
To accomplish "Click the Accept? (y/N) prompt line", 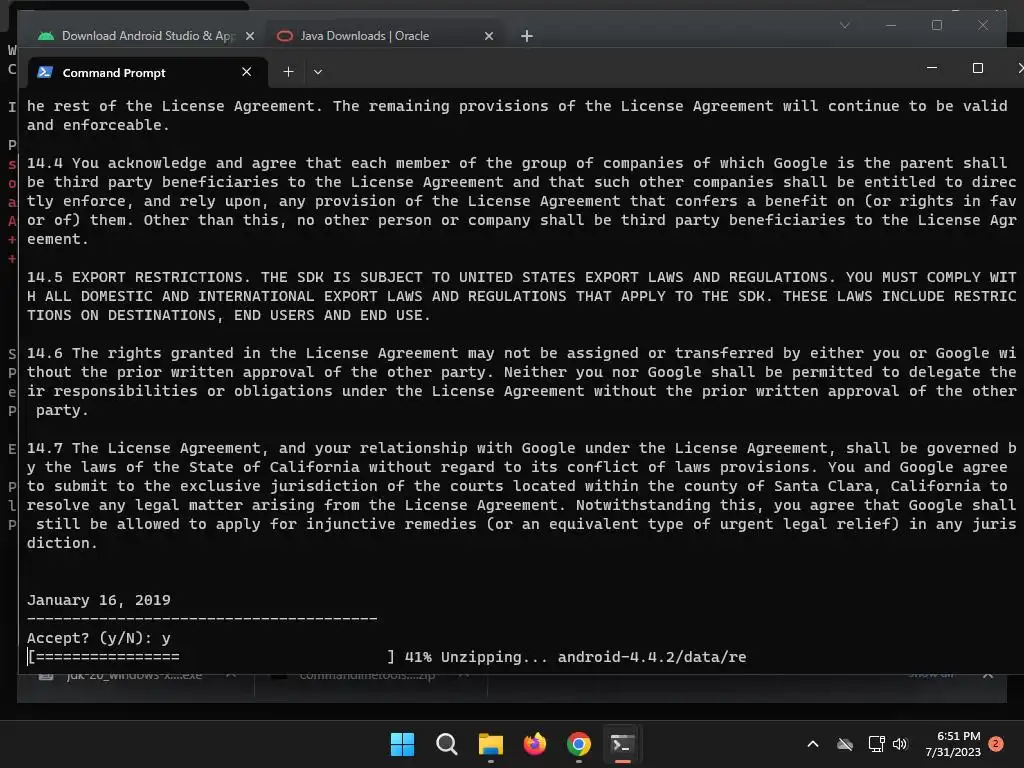I will 99,638.
